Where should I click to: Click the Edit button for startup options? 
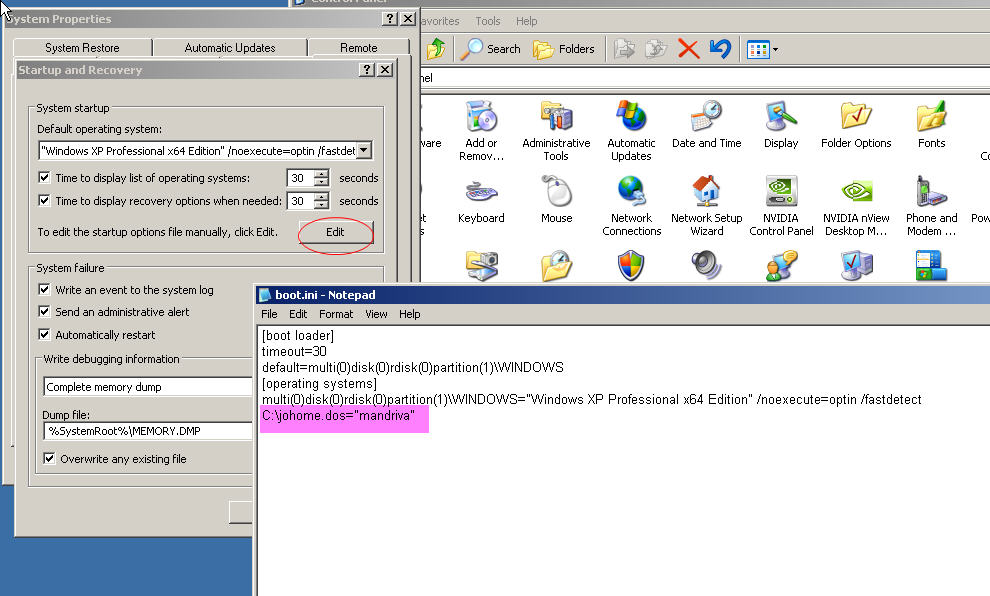335,232
